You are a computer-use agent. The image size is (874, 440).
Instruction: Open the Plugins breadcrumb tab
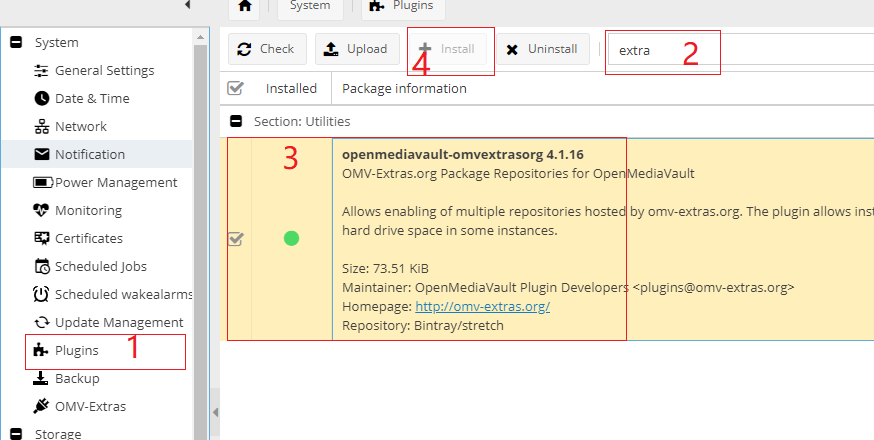(402, 6)
